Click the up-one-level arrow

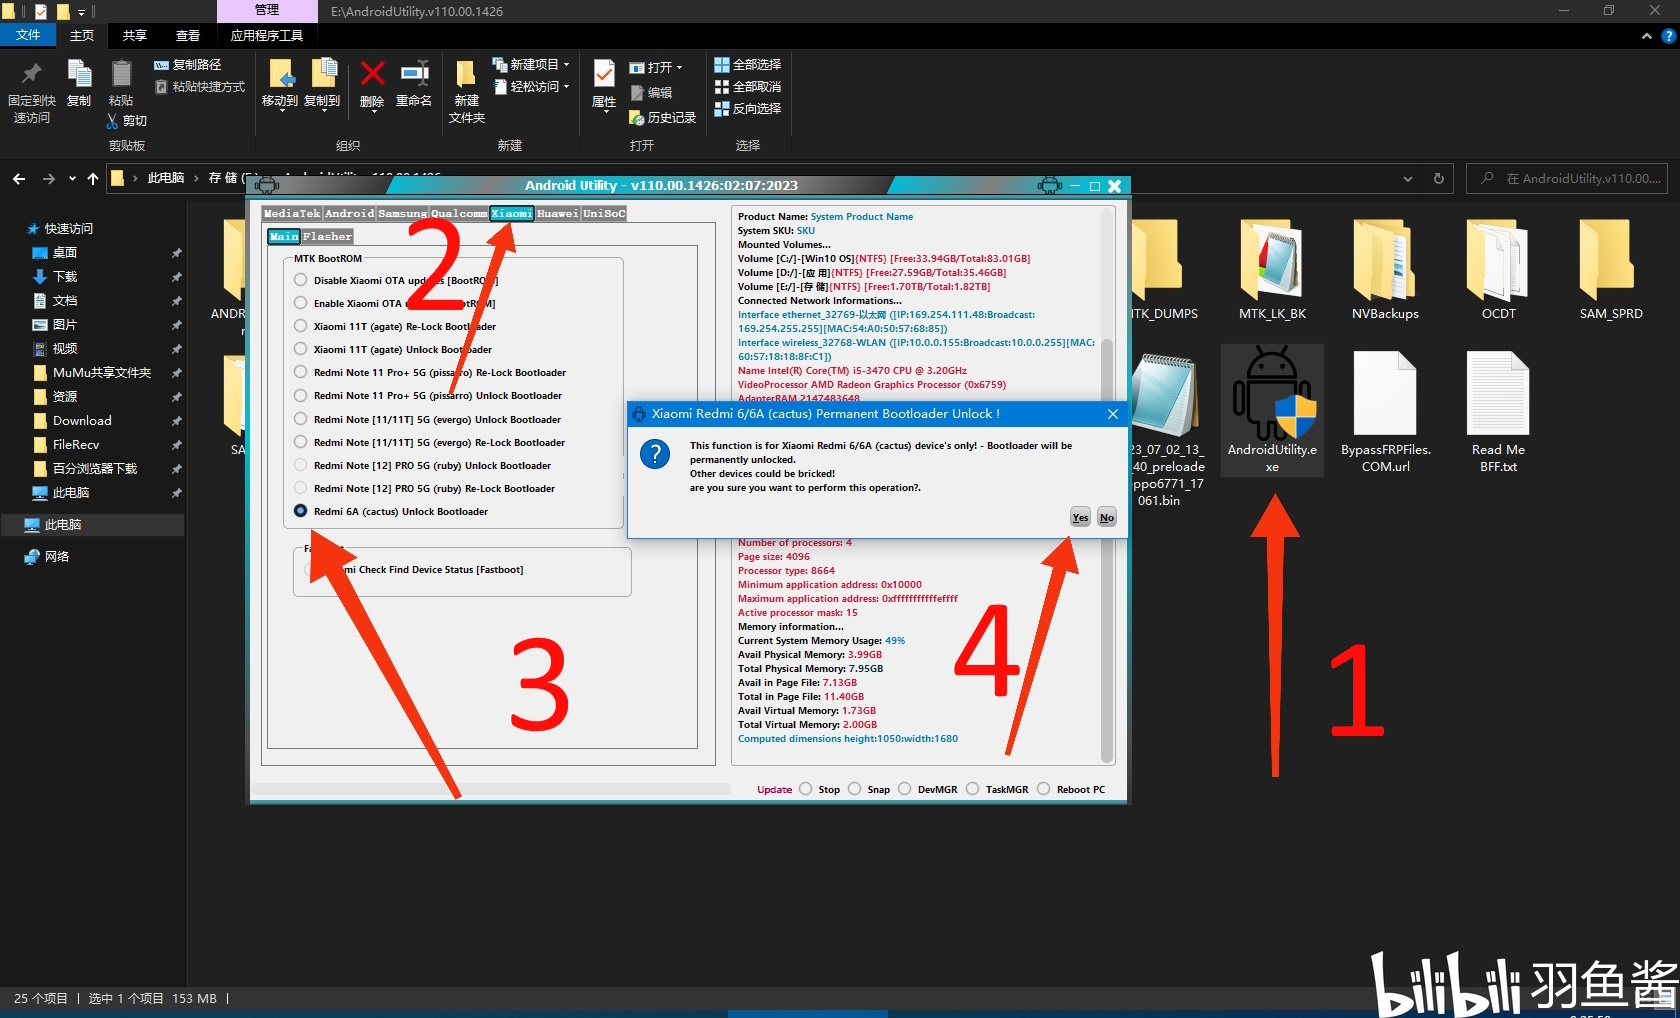pos(93,179)
